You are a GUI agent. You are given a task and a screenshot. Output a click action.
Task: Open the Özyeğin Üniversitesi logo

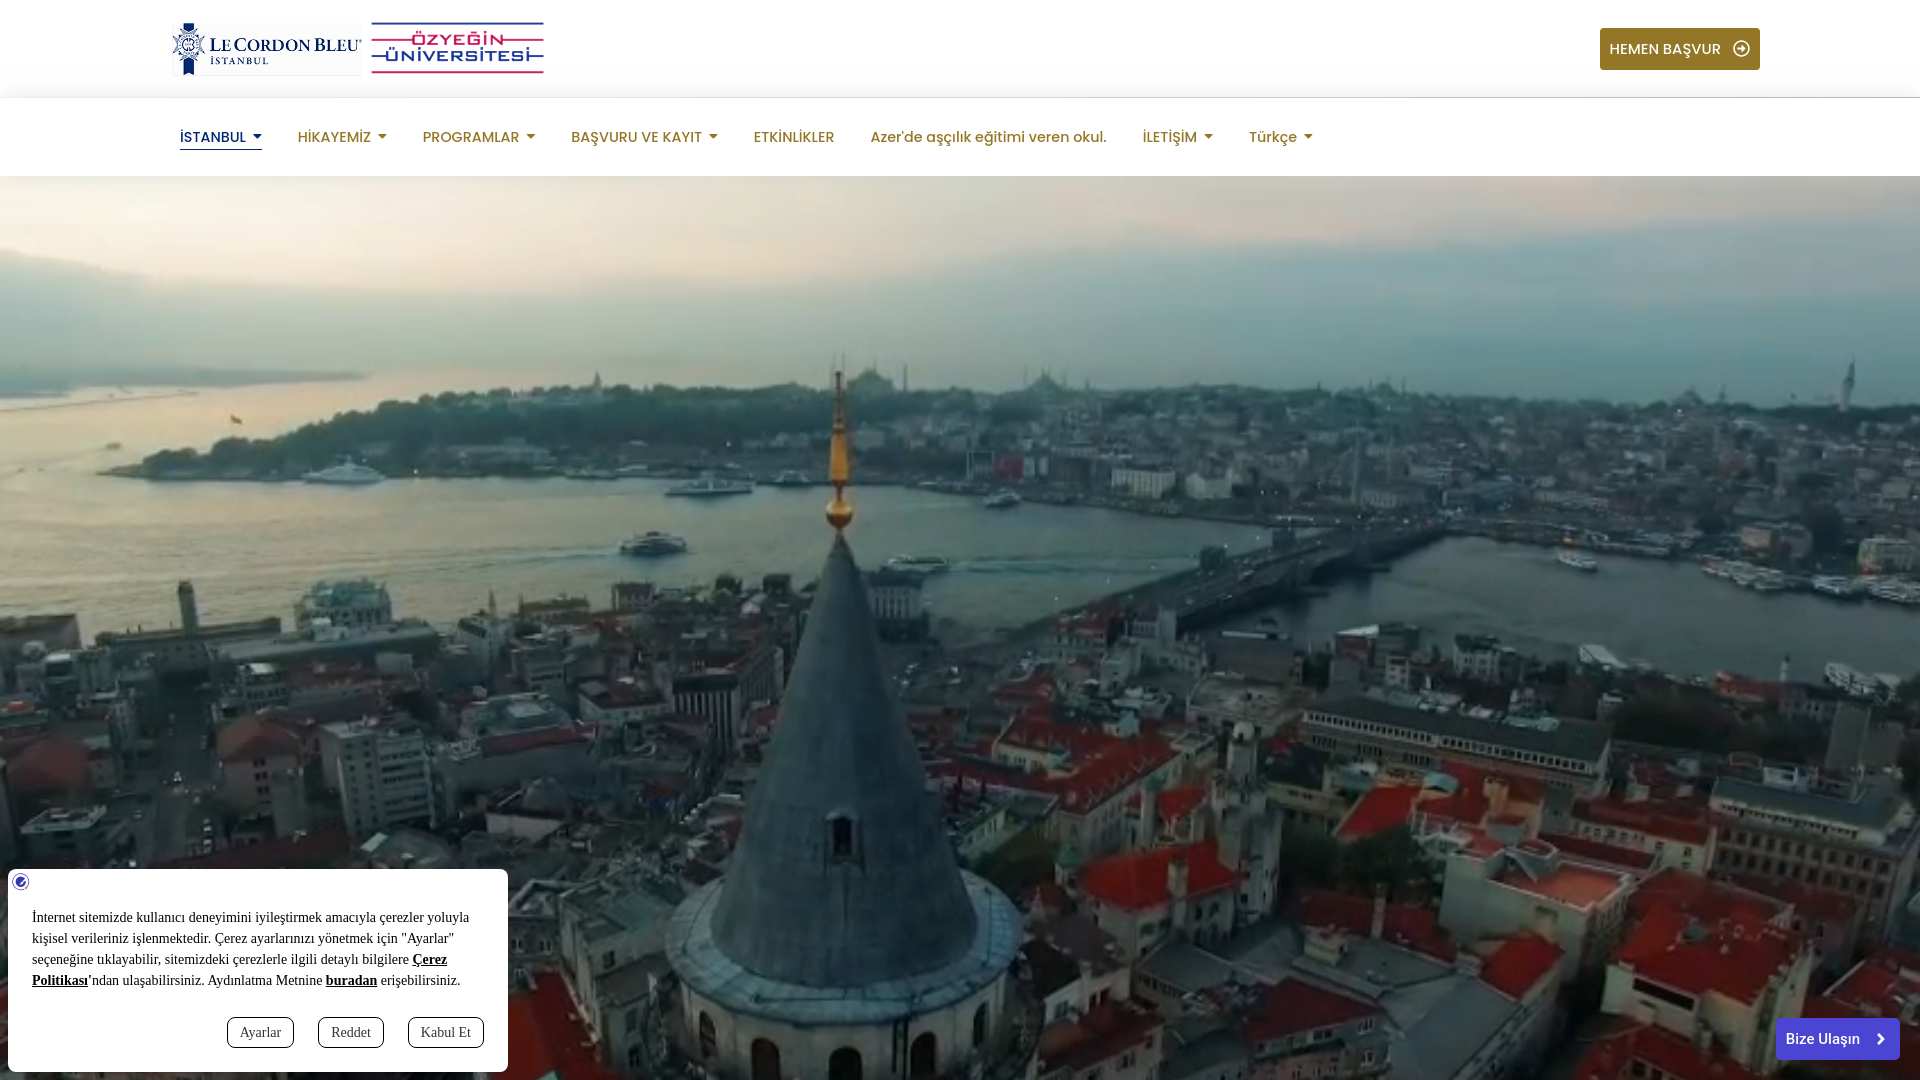(457, 48)
